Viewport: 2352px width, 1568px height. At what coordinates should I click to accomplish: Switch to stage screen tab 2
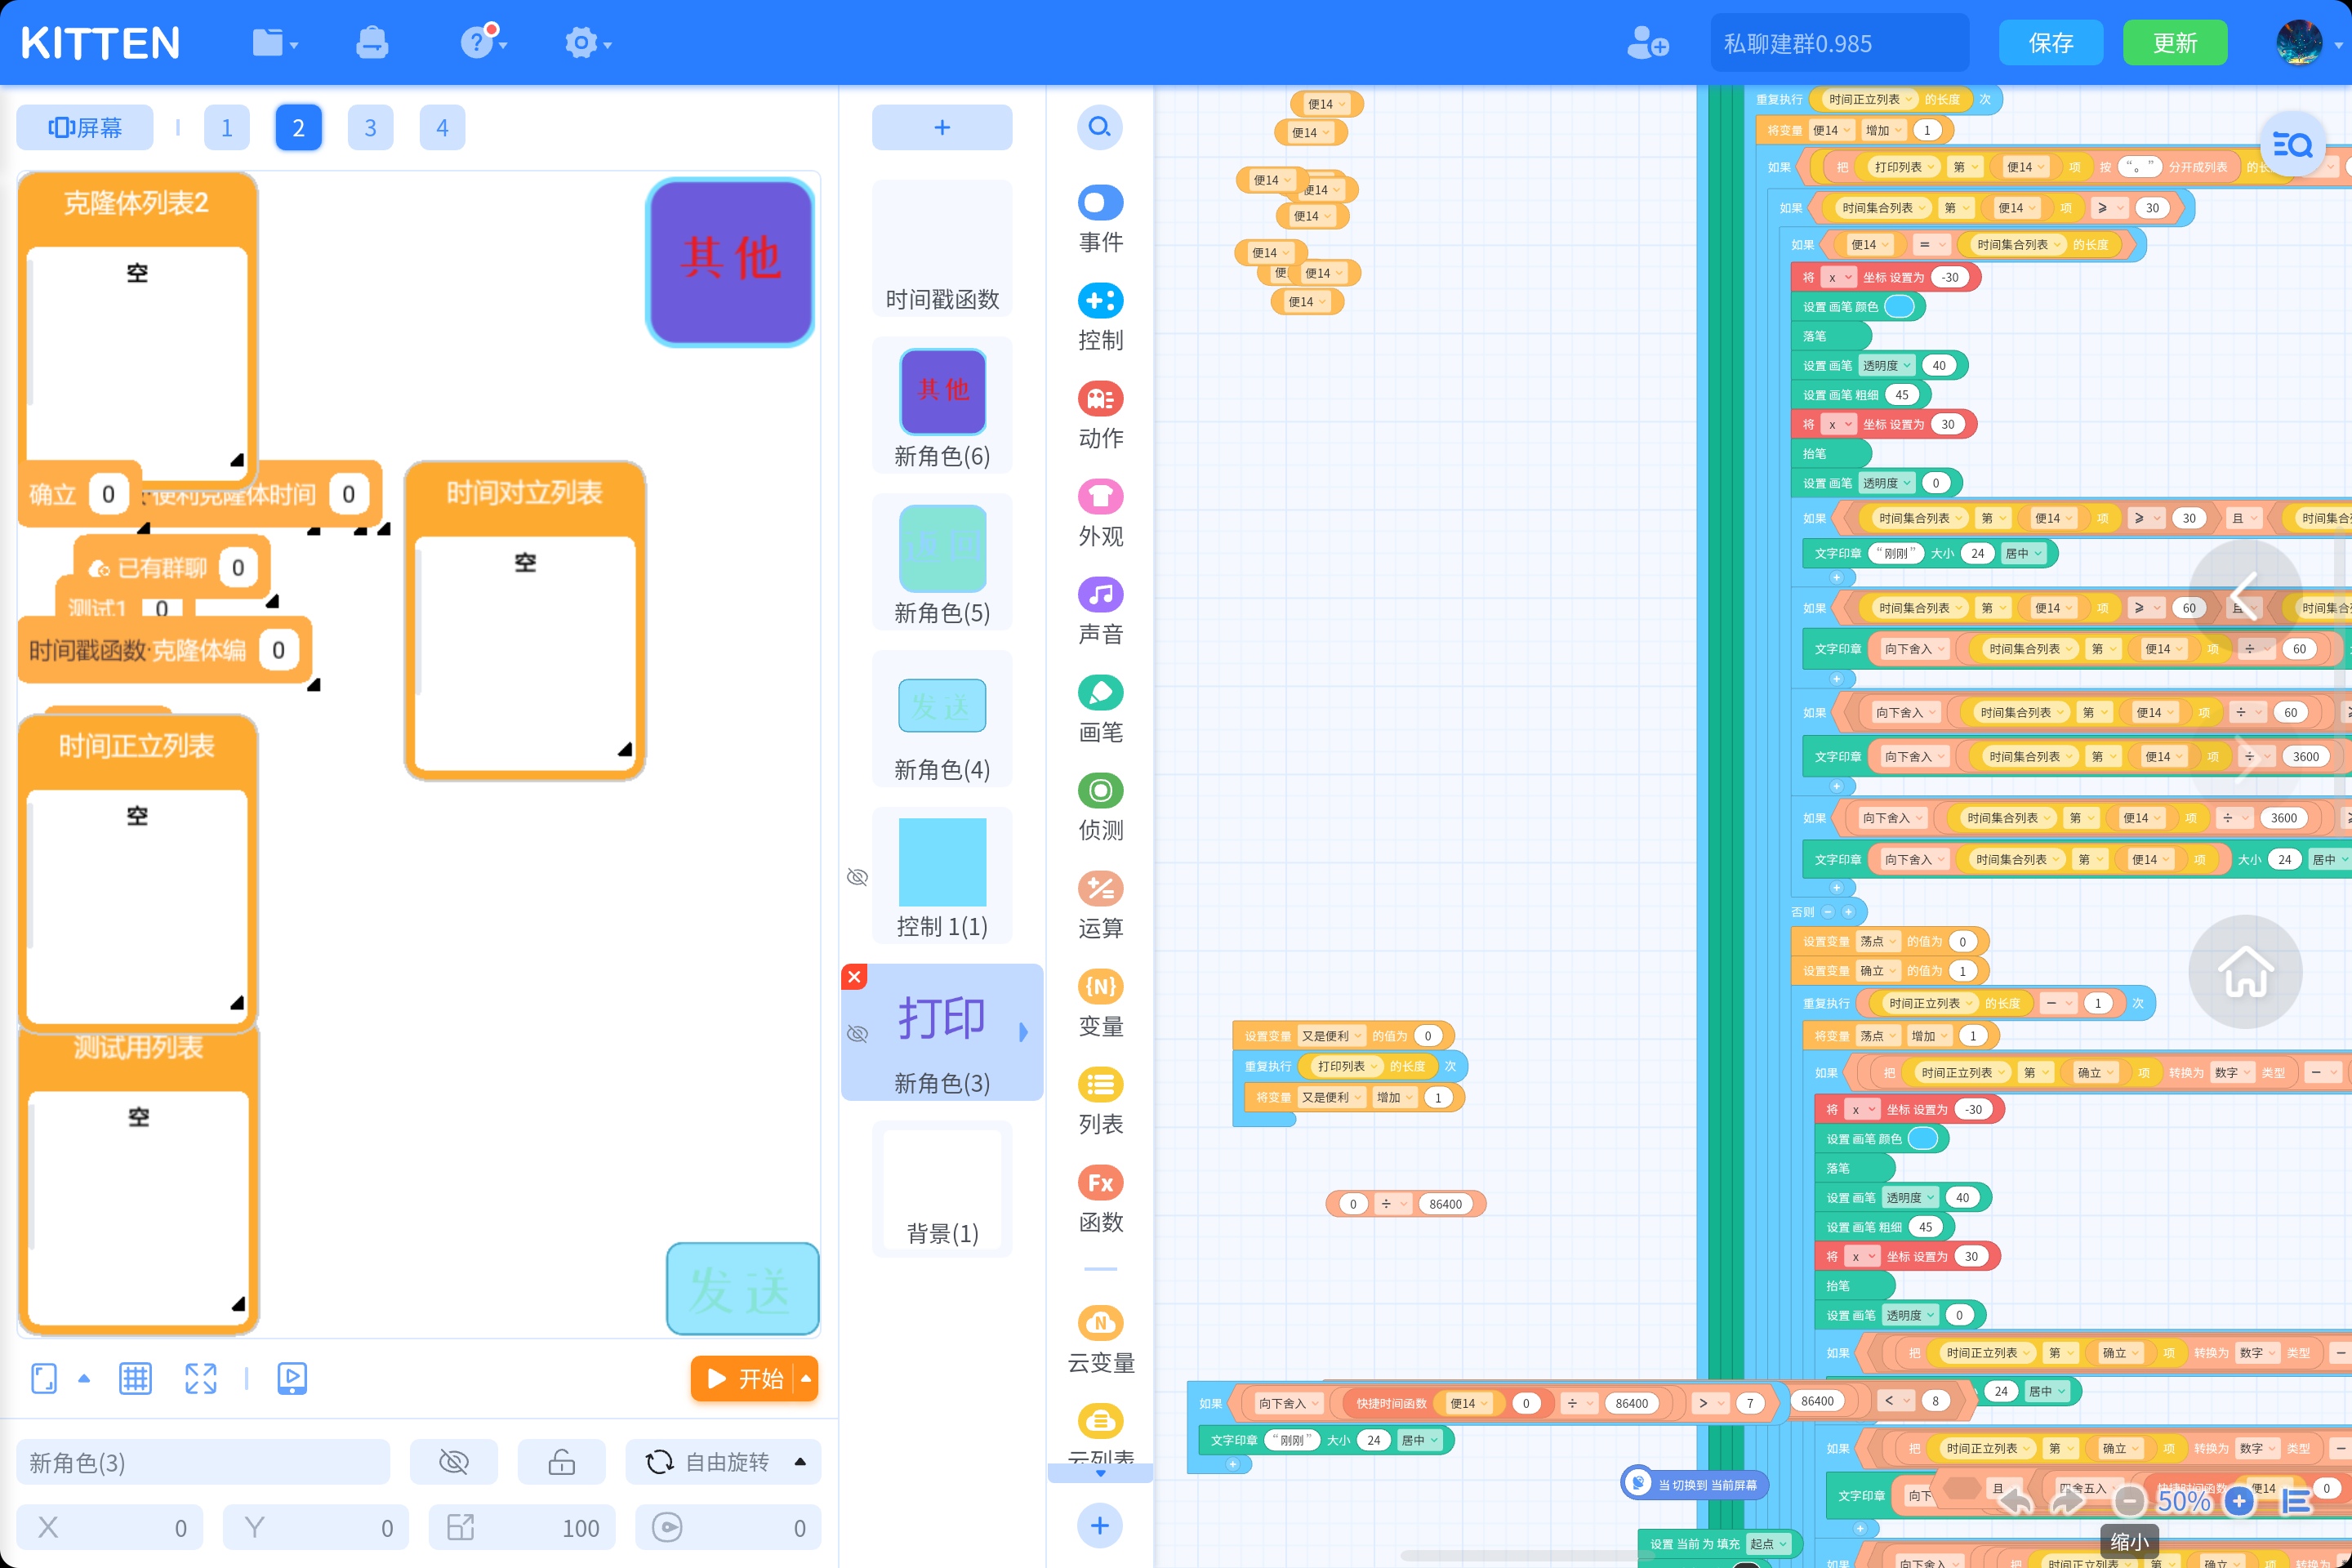(x=298, y=127)
